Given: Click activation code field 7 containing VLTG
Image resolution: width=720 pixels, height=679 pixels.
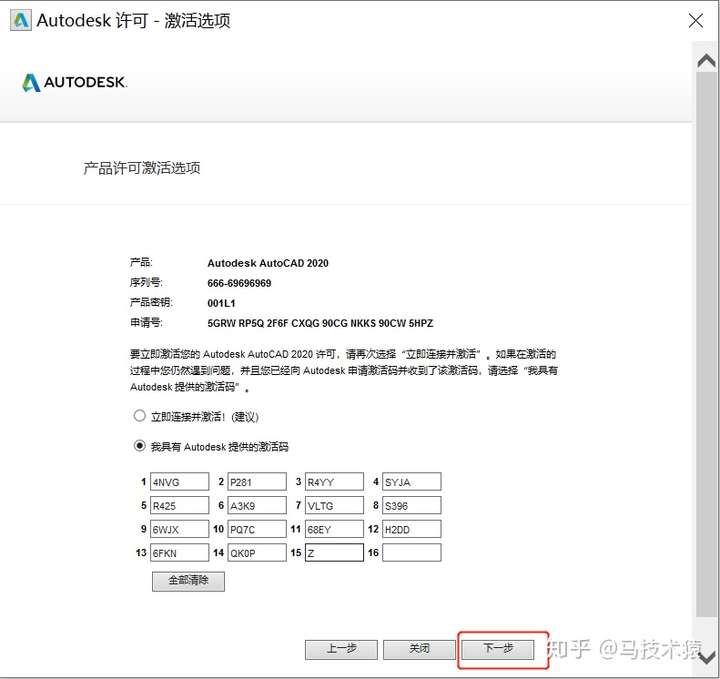Looking at the screenshot, I should [334, 505].
